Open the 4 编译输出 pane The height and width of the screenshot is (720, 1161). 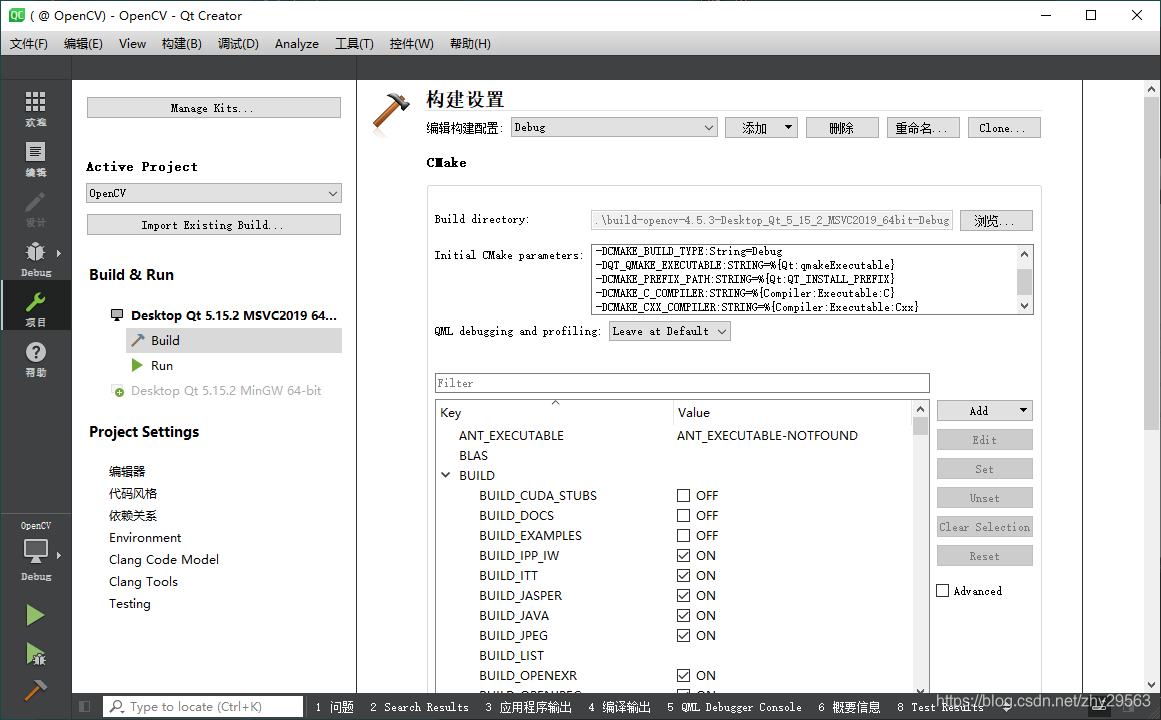620,707
